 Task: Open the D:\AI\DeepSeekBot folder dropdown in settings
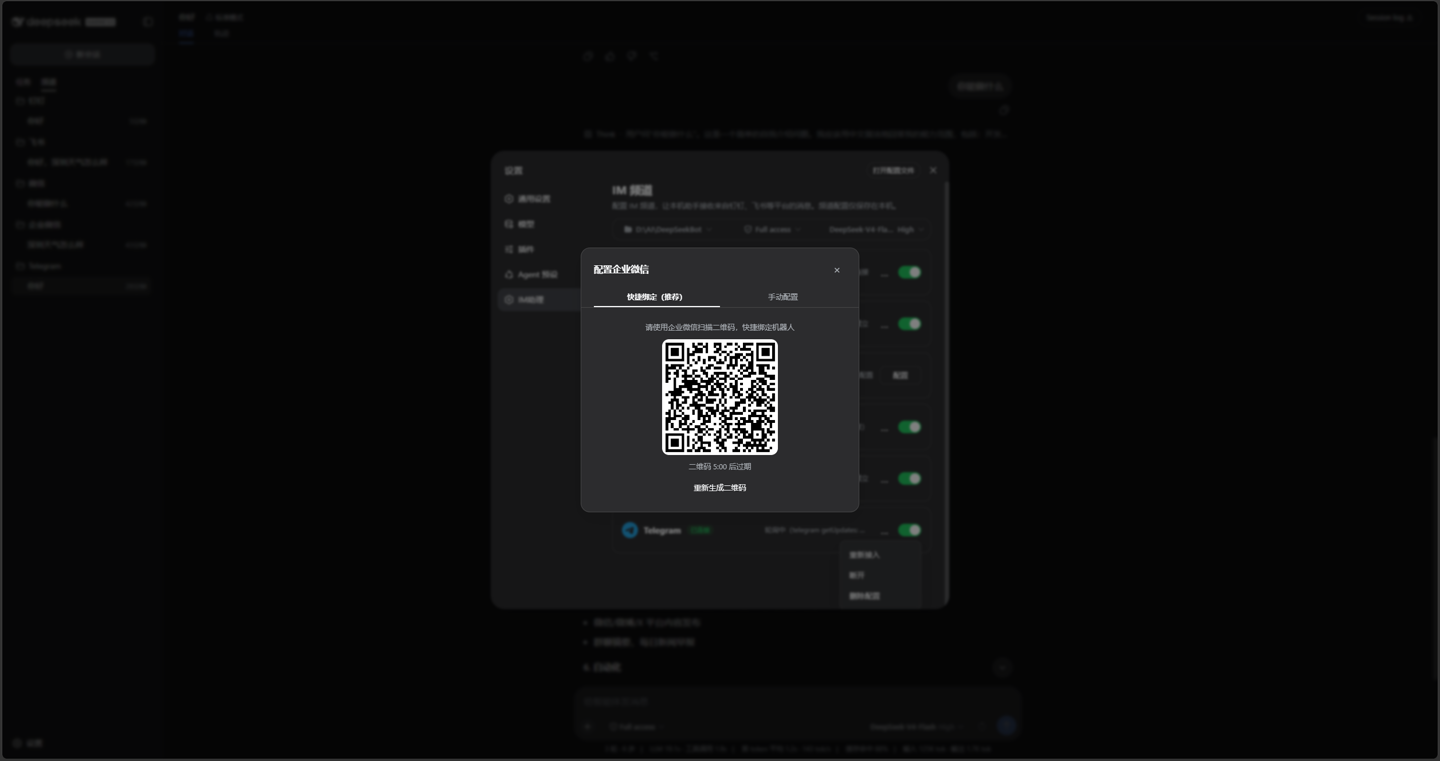(667, 230)
